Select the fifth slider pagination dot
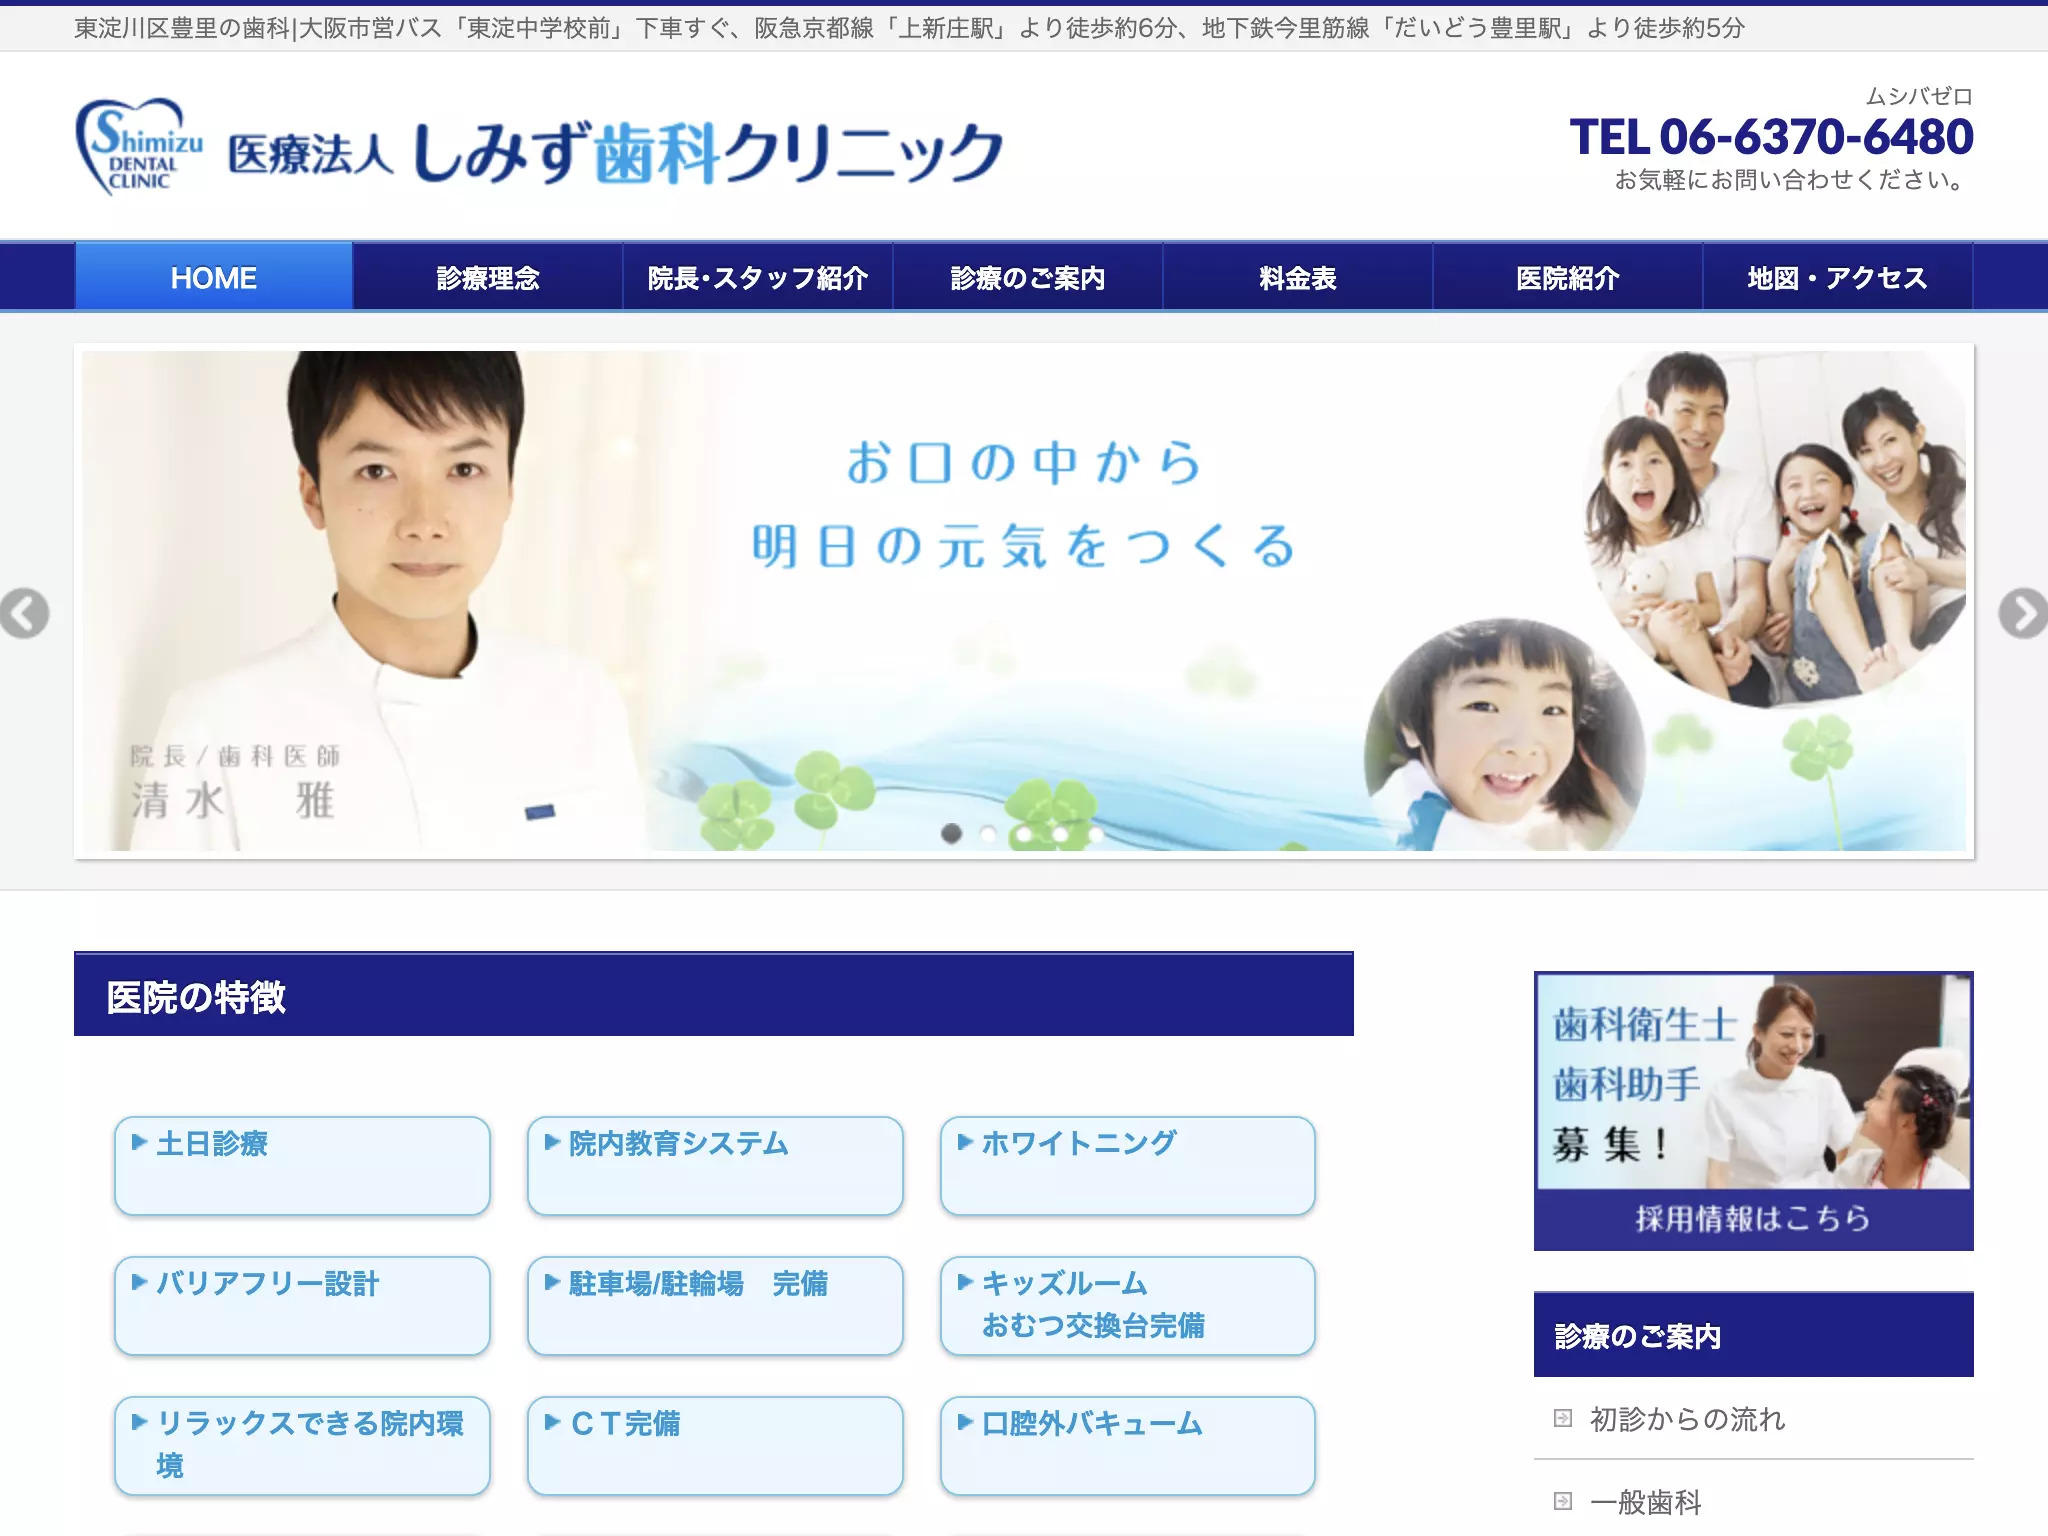Viewport: 2048px width, 1536px height. tap(1096, 833)
